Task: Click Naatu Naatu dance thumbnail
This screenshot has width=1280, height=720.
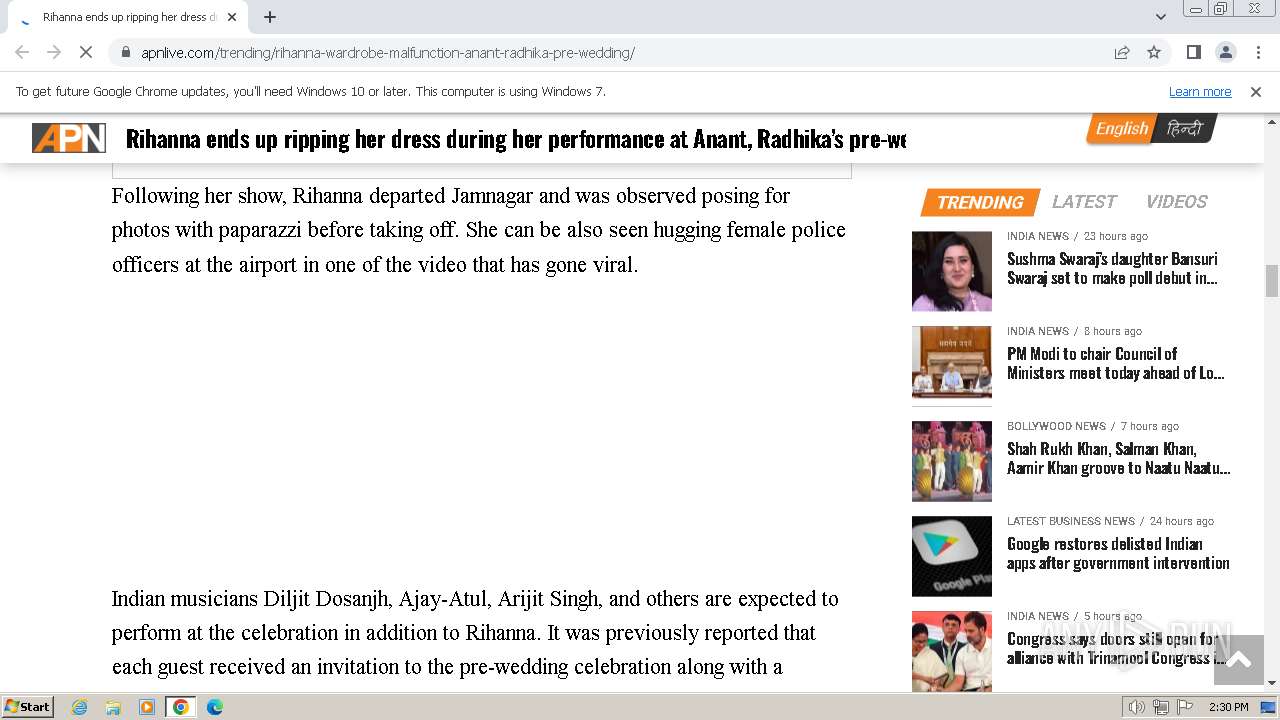Action: (x=952, y=461)
